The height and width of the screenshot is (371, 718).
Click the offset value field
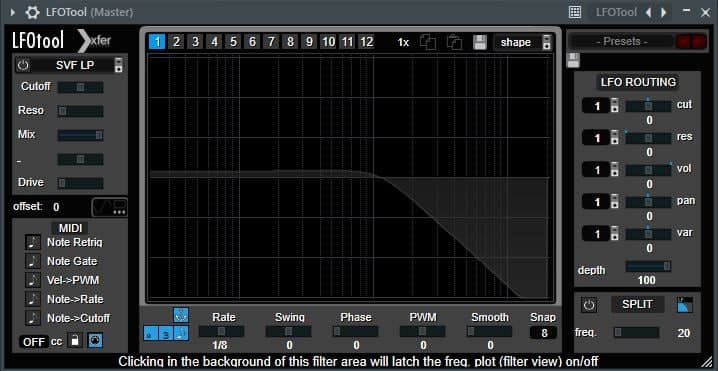pos(56,207)
